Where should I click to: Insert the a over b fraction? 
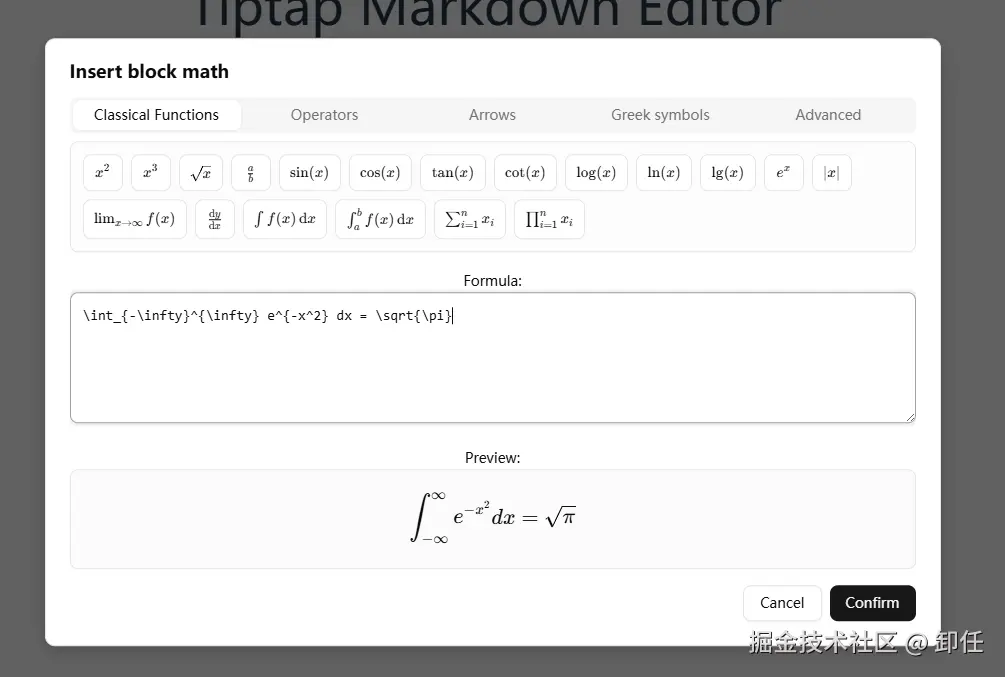251,172
